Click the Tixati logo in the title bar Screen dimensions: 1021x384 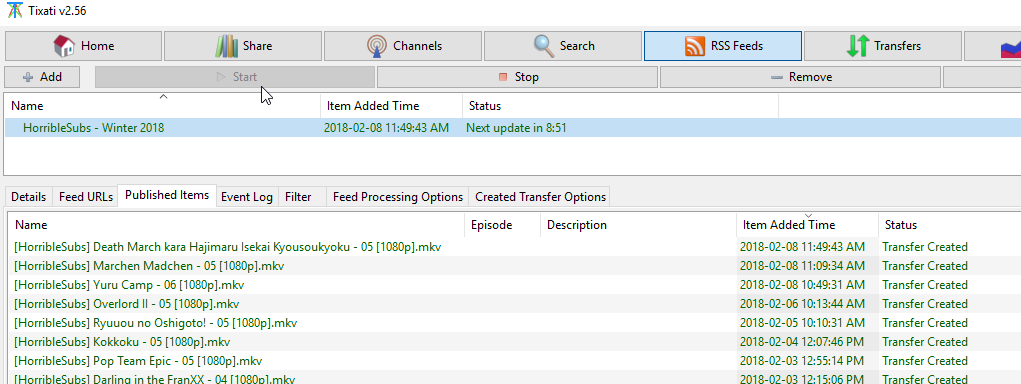(x=14, y=11)
